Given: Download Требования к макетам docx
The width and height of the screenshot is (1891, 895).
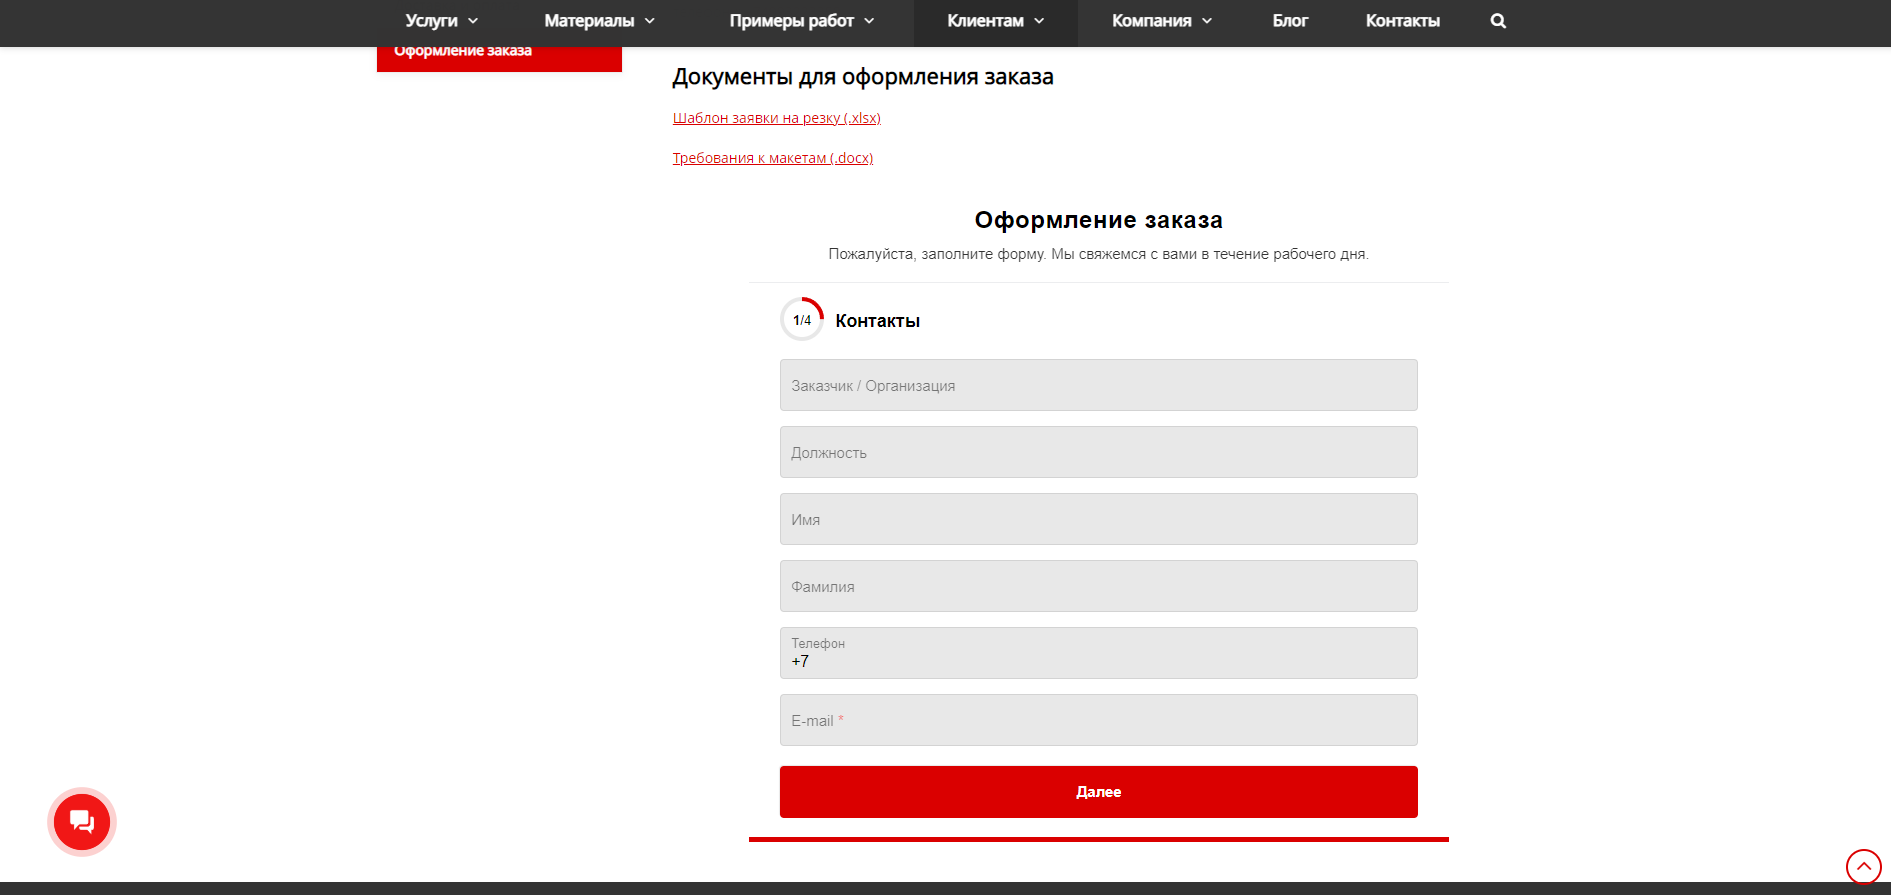Looking at the screenshot, I should [x=773, y=158].
